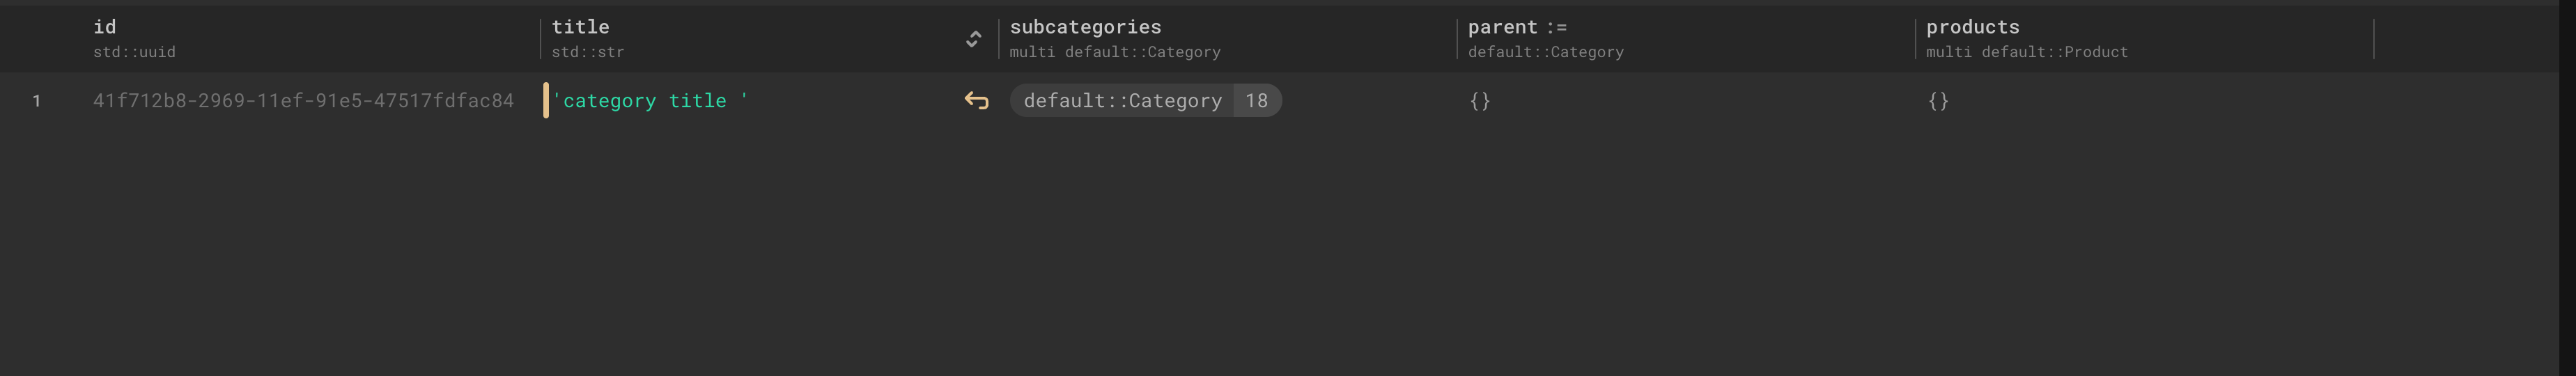Click divider between subcategories and parent columns
The image size is (2576, 376).
point(1457,39)
